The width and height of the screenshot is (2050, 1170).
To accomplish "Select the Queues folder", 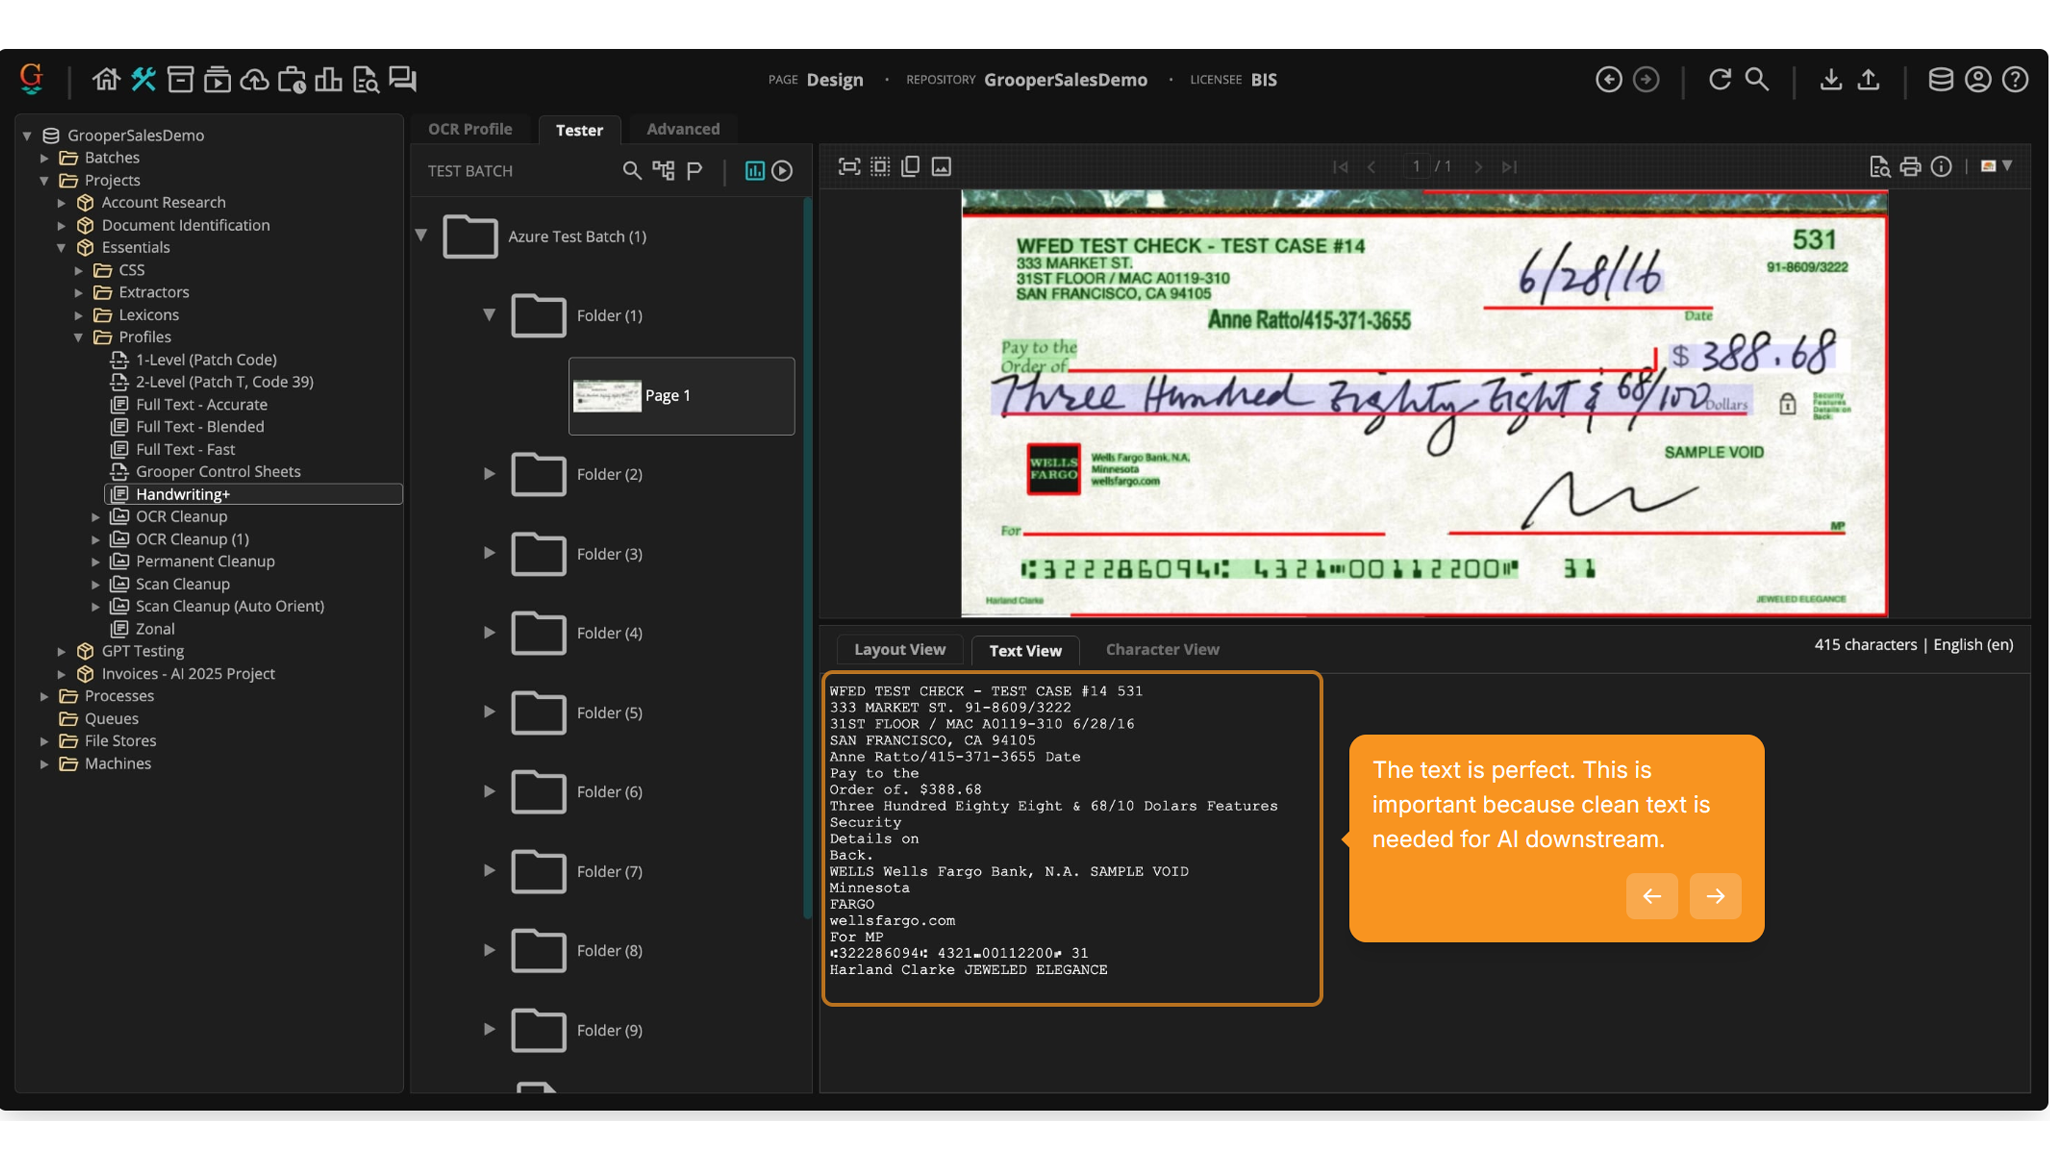I will click(111, 719).
